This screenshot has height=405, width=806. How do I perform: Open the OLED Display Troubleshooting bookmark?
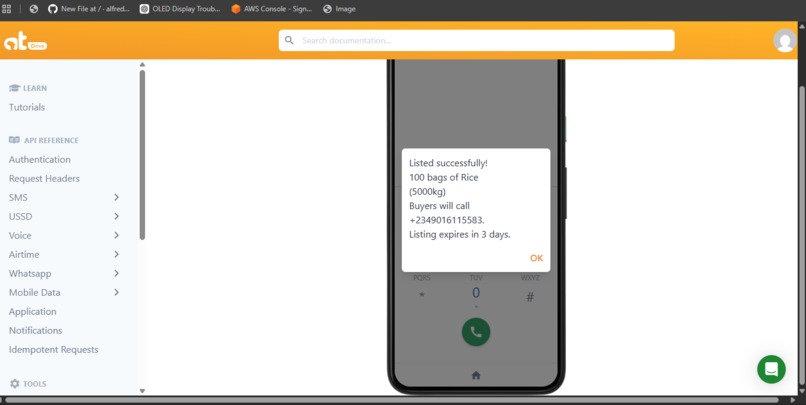[180, 9]
